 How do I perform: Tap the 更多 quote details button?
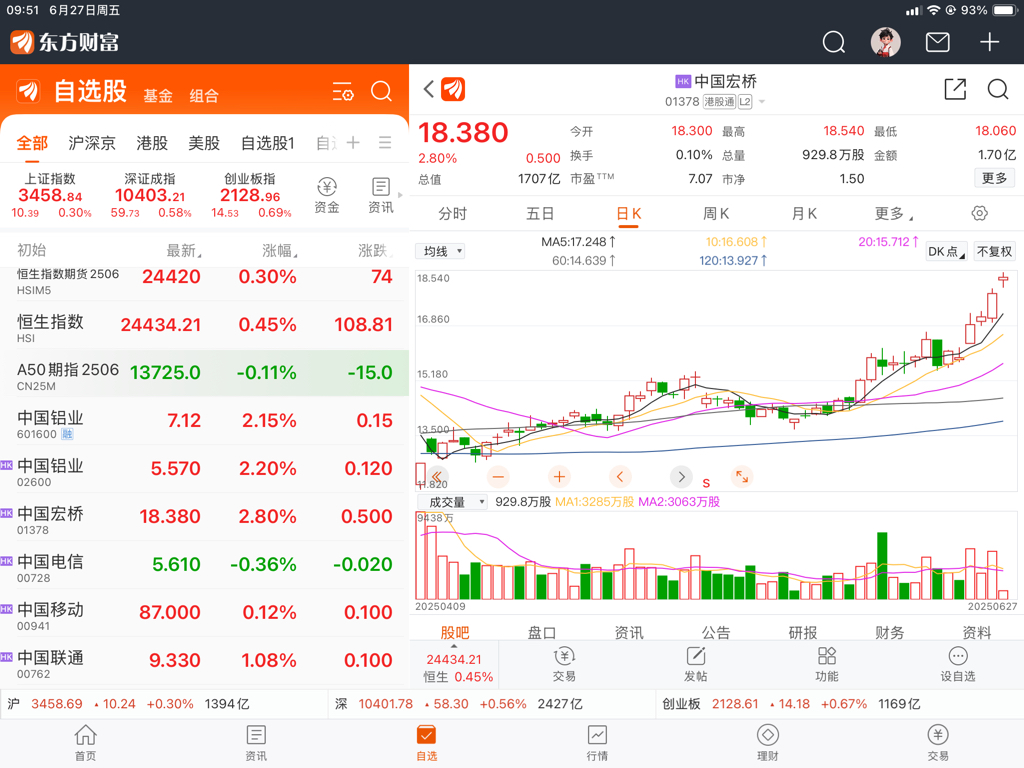click(x=994, y=178)
